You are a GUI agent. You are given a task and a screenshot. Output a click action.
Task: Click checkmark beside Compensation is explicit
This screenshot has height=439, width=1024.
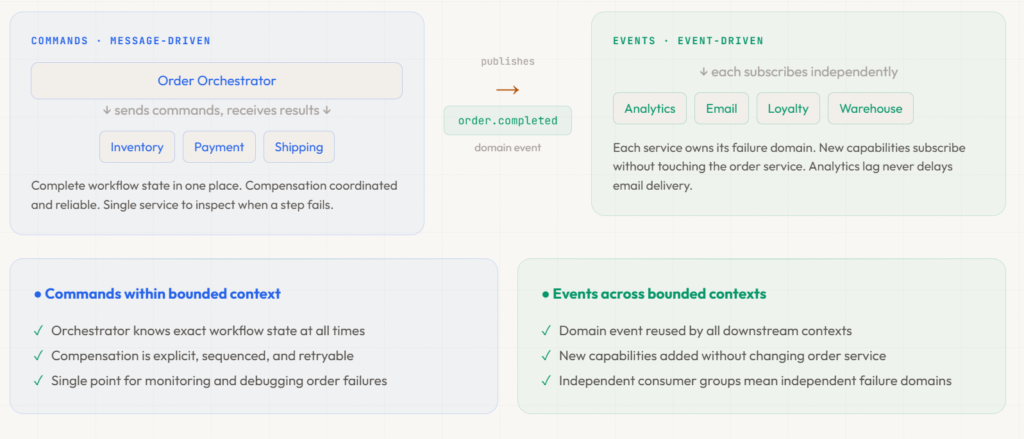pos(38,356)
